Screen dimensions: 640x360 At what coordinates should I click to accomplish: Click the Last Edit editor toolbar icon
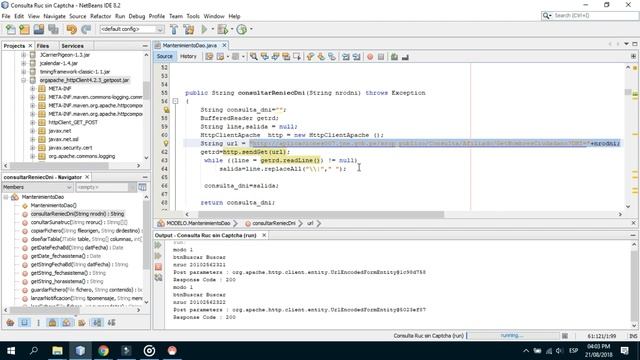pyautogui.click(x=209, y=57)
